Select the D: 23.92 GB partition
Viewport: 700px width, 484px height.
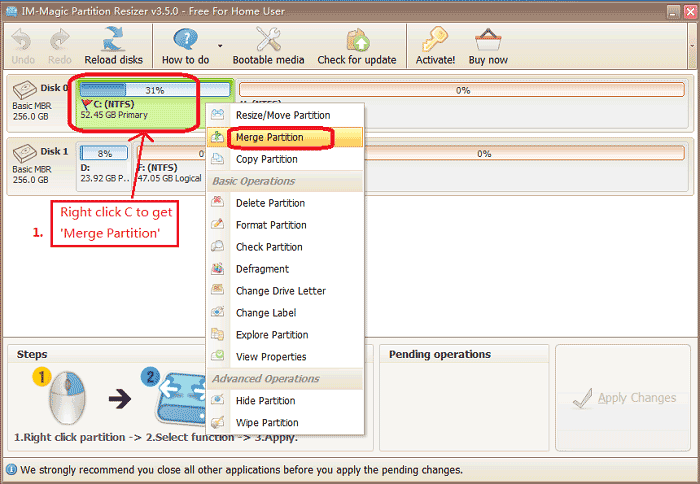104,166
